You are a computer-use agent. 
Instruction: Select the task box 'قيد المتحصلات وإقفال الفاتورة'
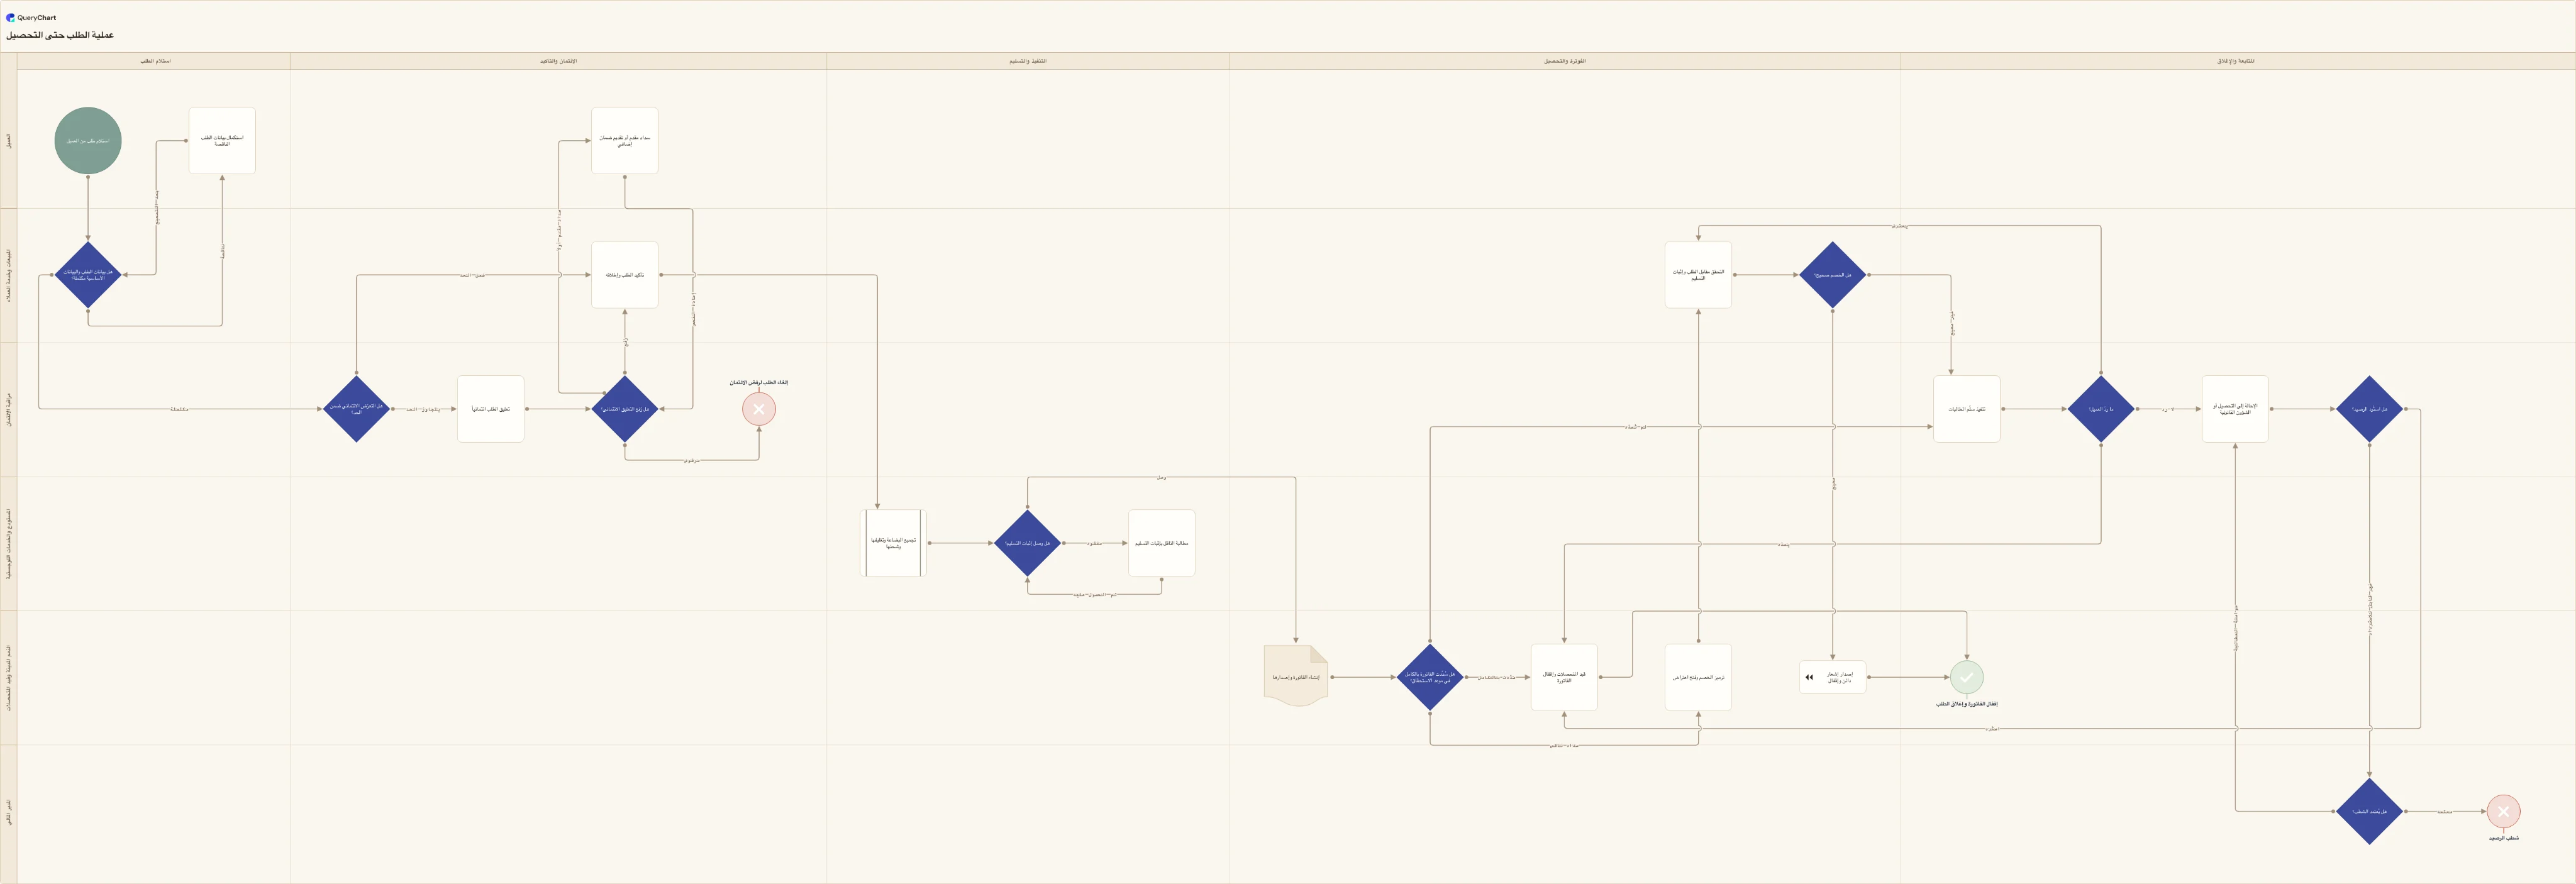point(1564,677)
